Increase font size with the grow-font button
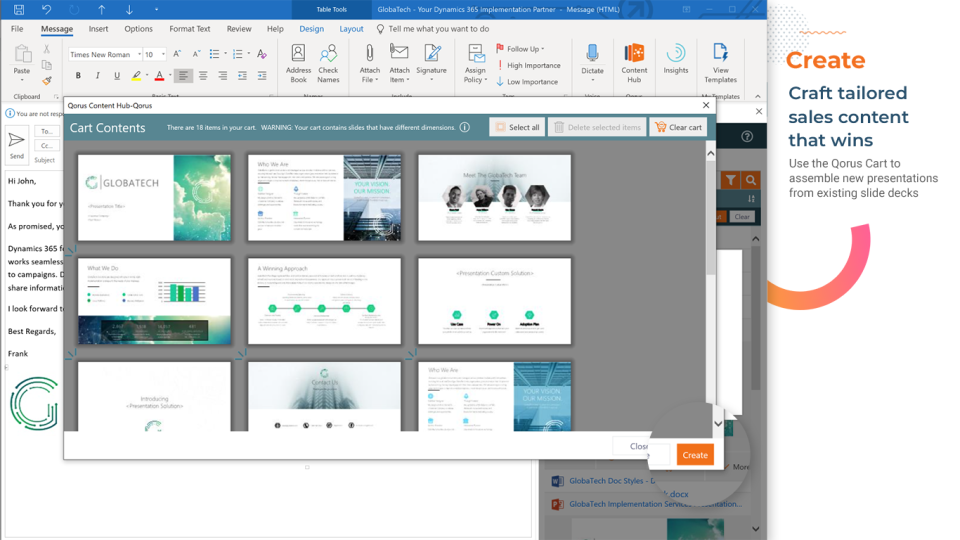Screen dimensions: 960x540 [x=177, y=54]
